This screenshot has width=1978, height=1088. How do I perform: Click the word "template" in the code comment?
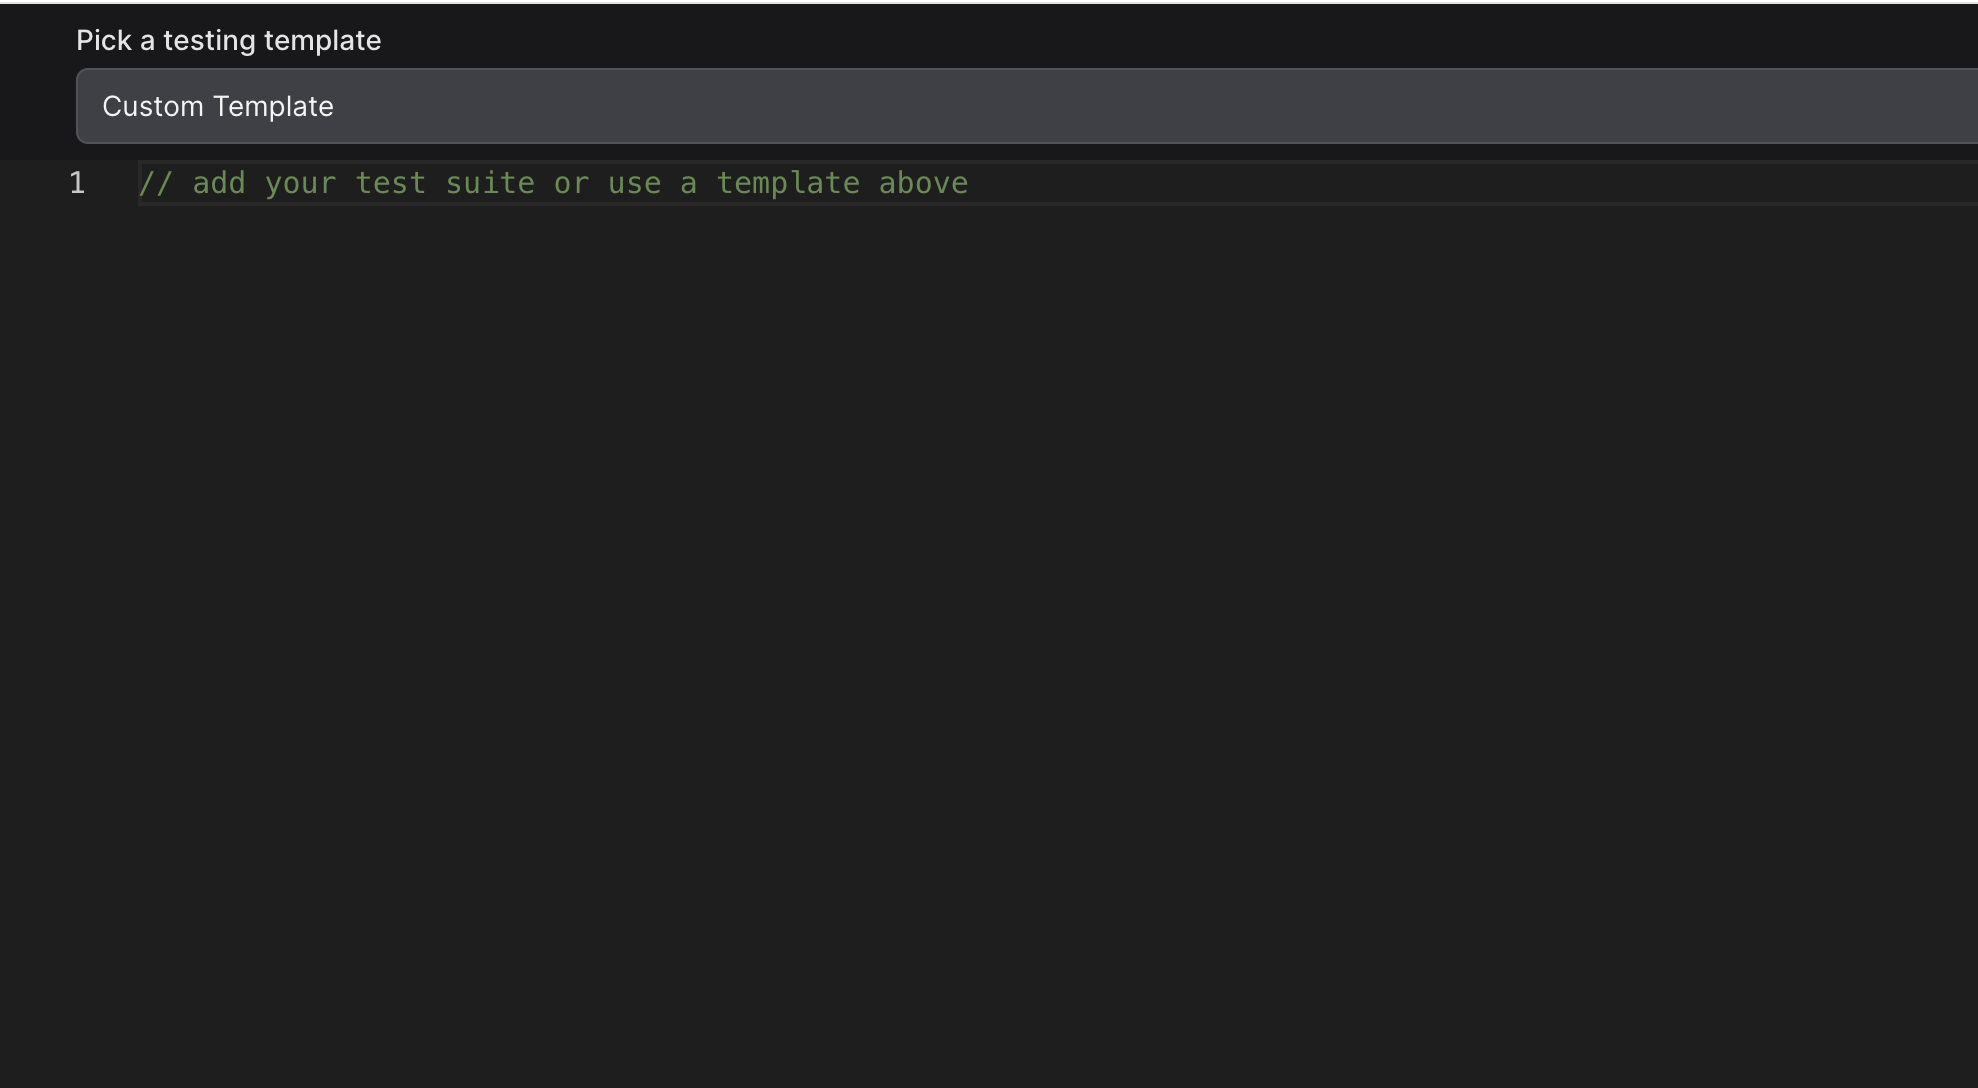[788, 183]
